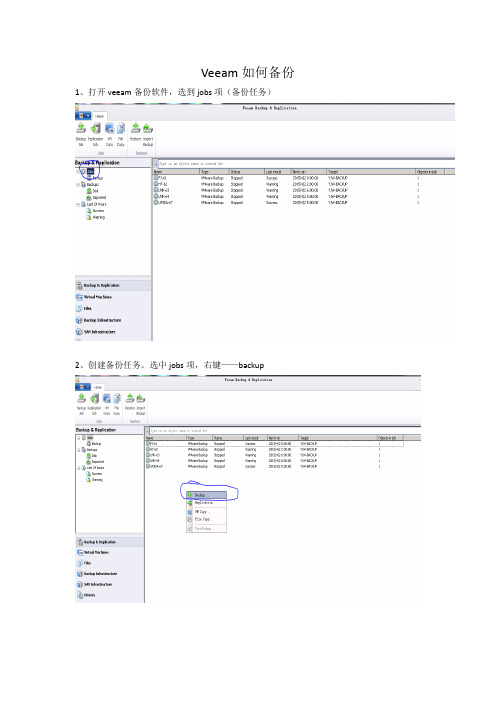
Task: Open application menu button, step 1 screenshot
Action: 83,116
